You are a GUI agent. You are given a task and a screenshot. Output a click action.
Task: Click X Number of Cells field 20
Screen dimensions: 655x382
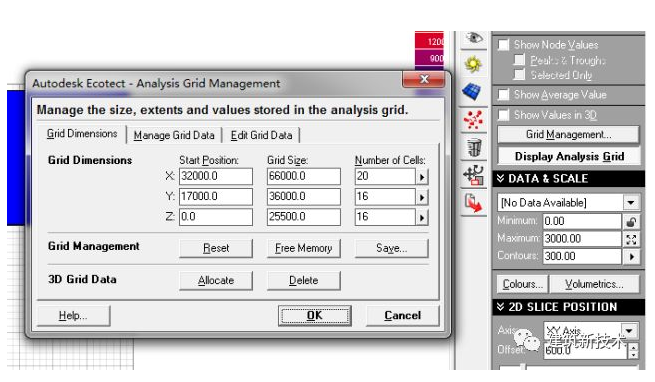point(385,176)
